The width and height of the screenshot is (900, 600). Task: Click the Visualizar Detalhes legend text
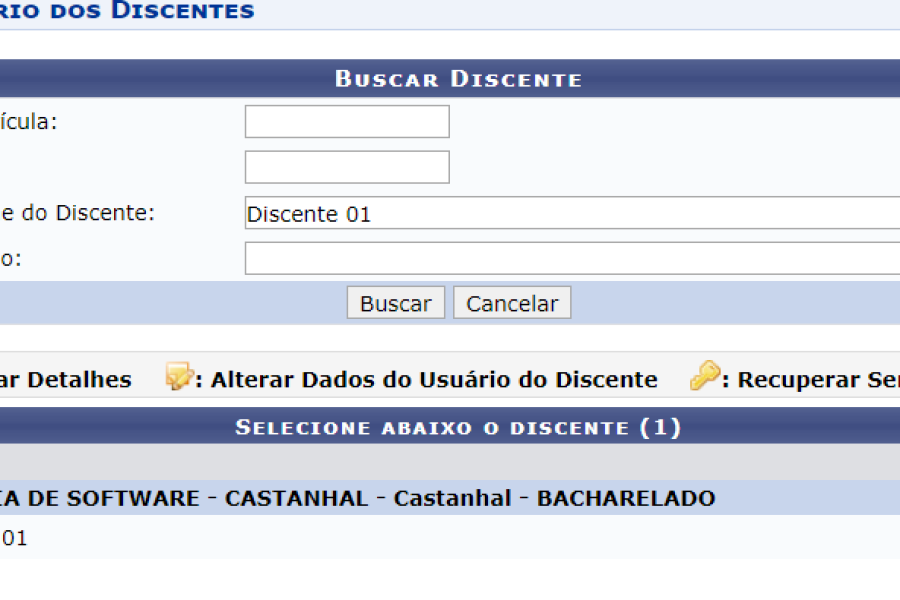tap(66, 380)
